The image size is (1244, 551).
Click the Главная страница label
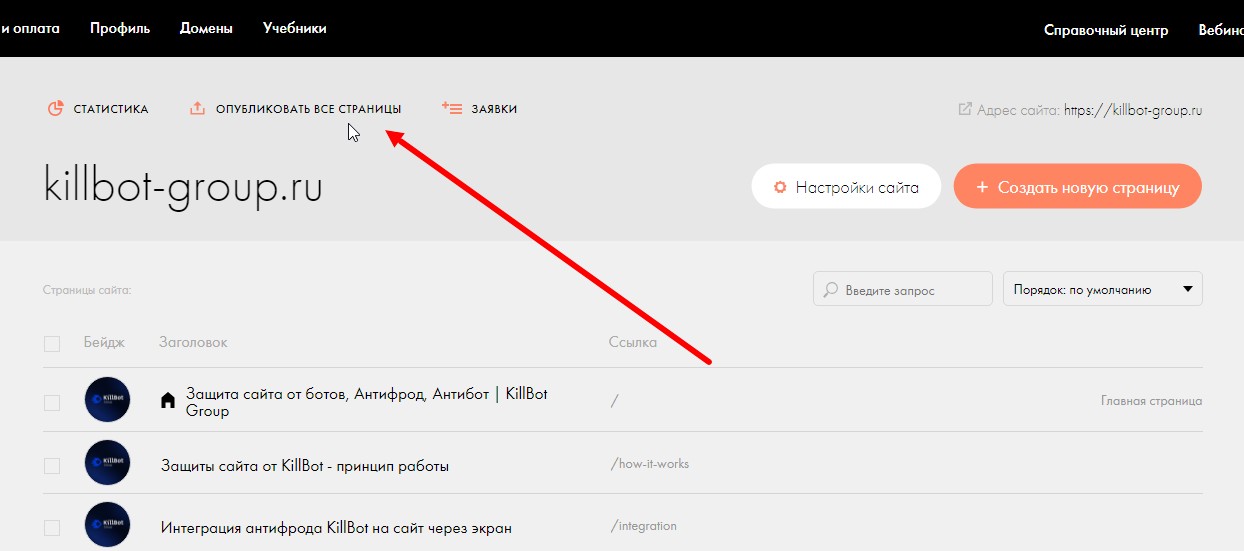tap(1151, 401)
